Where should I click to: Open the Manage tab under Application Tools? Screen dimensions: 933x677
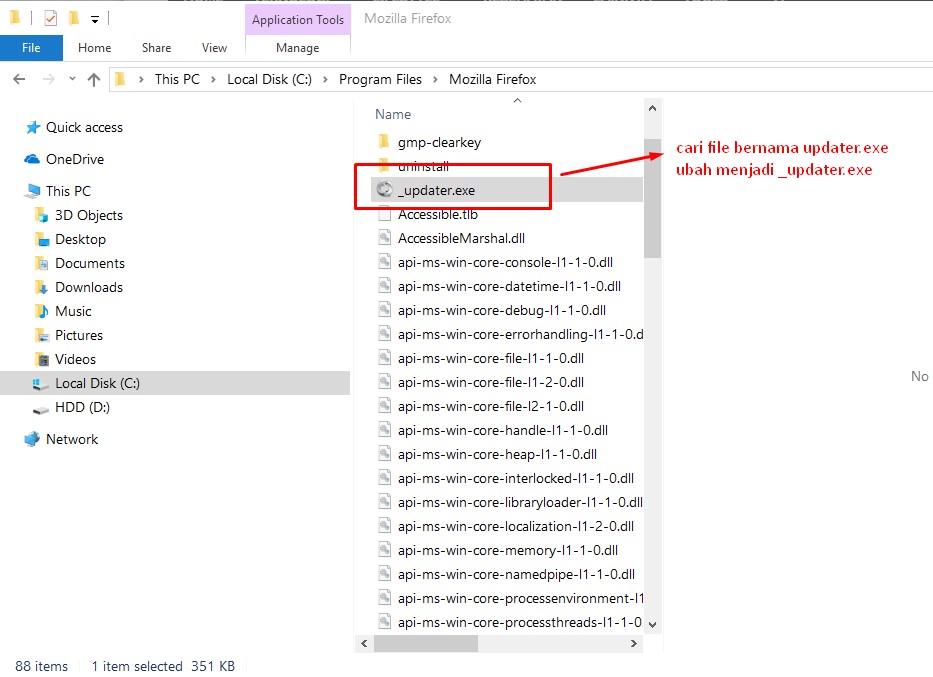coord(298,48)
